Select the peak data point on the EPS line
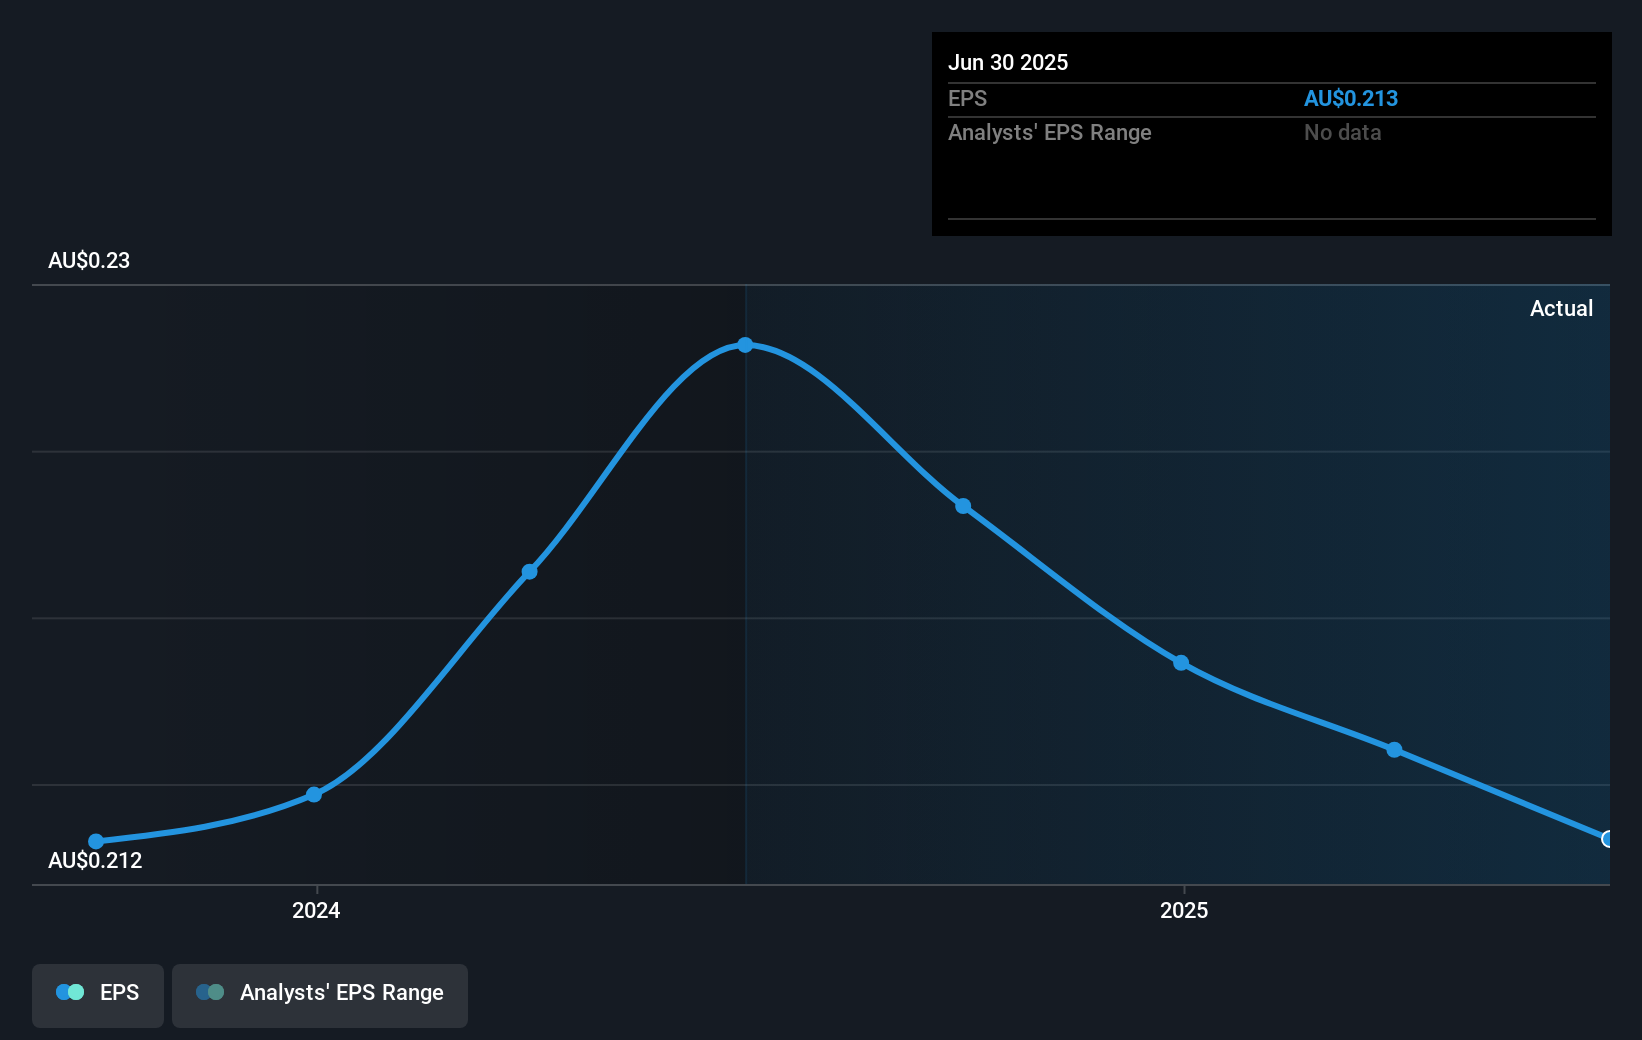This screenshot has width=1642, height=1040. coord(745,345)
